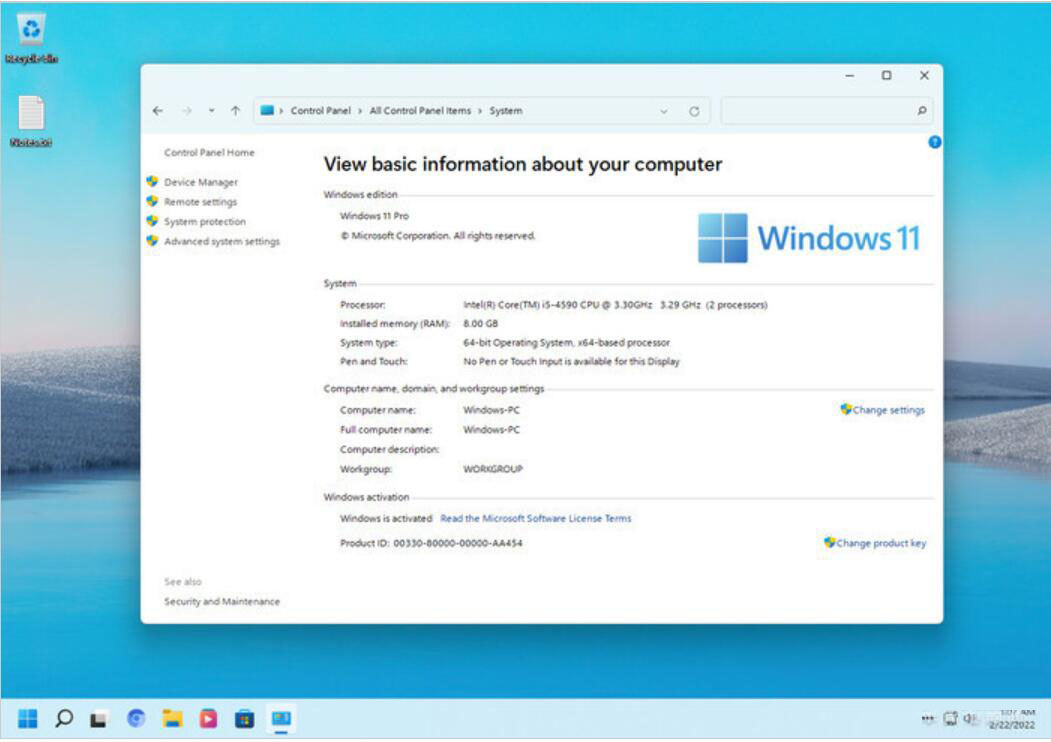
Task: Click the network tray icon
Action: click(x=950, y=719)
